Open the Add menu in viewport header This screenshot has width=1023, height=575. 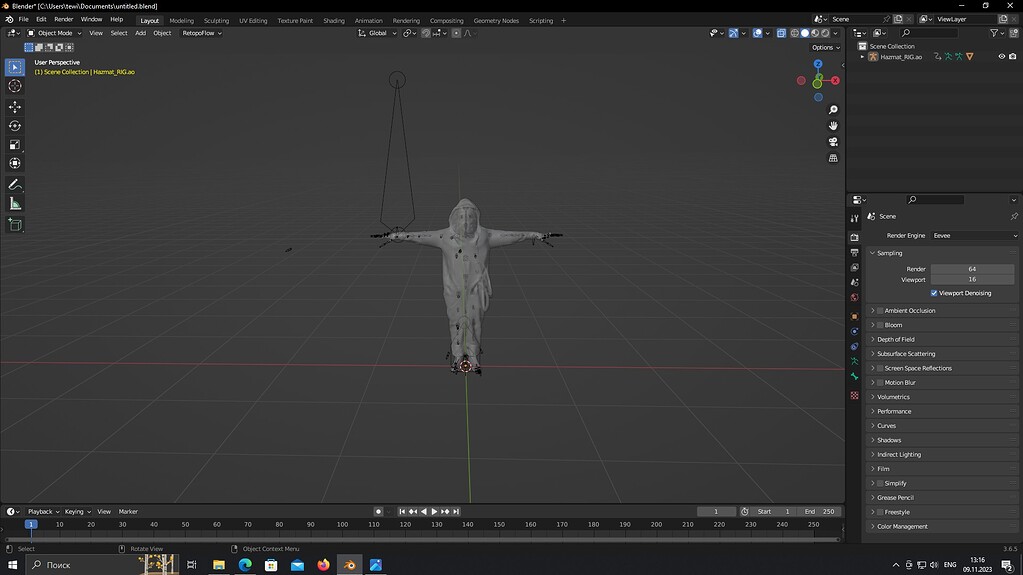click(x=140, y=33)
